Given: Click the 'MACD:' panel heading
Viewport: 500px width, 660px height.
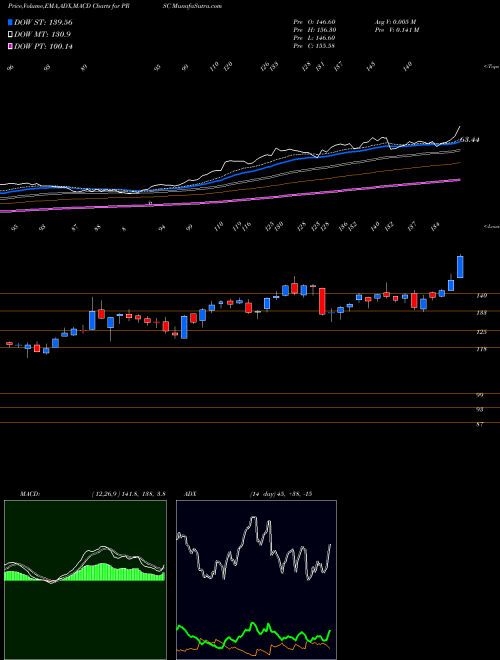Looking at the screenshot, I should (30, 494).
